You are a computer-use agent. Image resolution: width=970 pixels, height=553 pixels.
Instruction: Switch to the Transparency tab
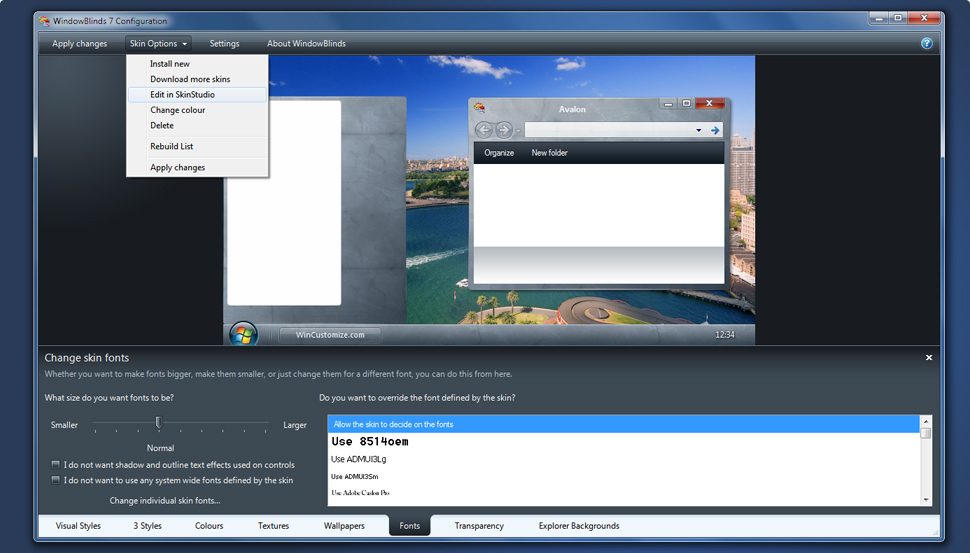click(479, 526)
